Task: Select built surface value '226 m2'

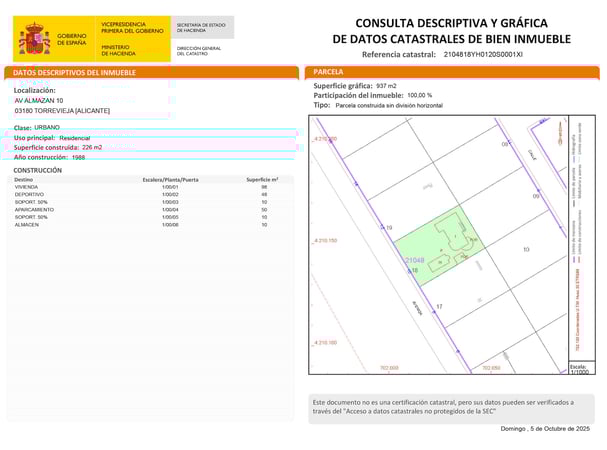Action: point(92,148)
